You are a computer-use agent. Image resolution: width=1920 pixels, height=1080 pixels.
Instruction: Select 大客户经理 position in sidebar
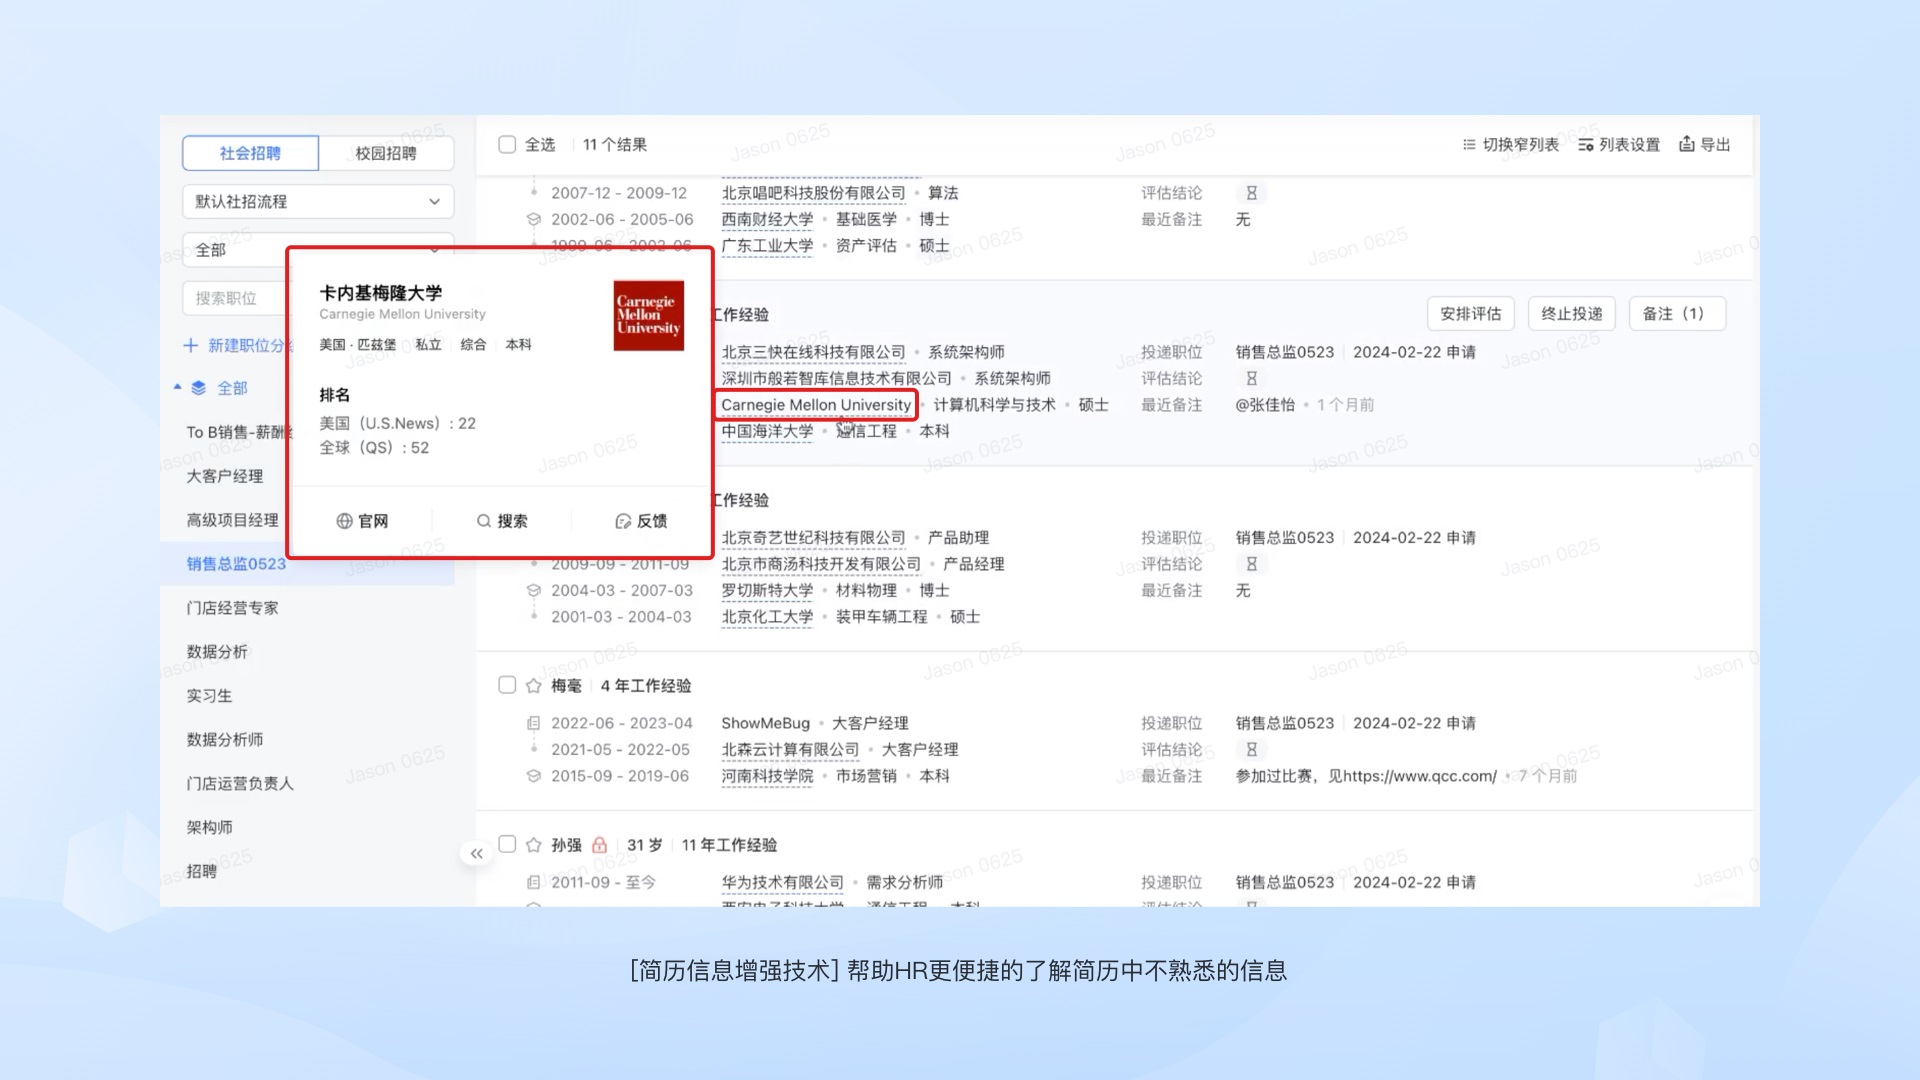point(225,476)
